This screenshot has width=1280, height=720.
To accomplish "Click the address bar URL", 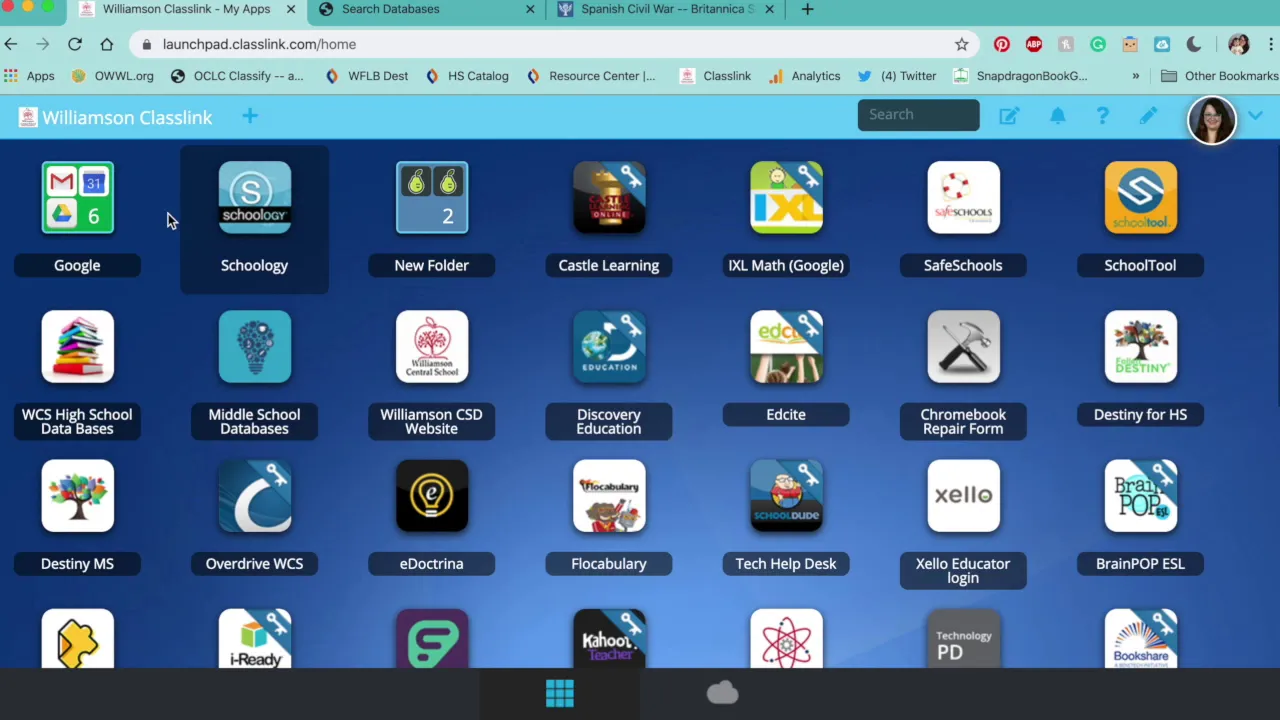I will tap(259, 44).
